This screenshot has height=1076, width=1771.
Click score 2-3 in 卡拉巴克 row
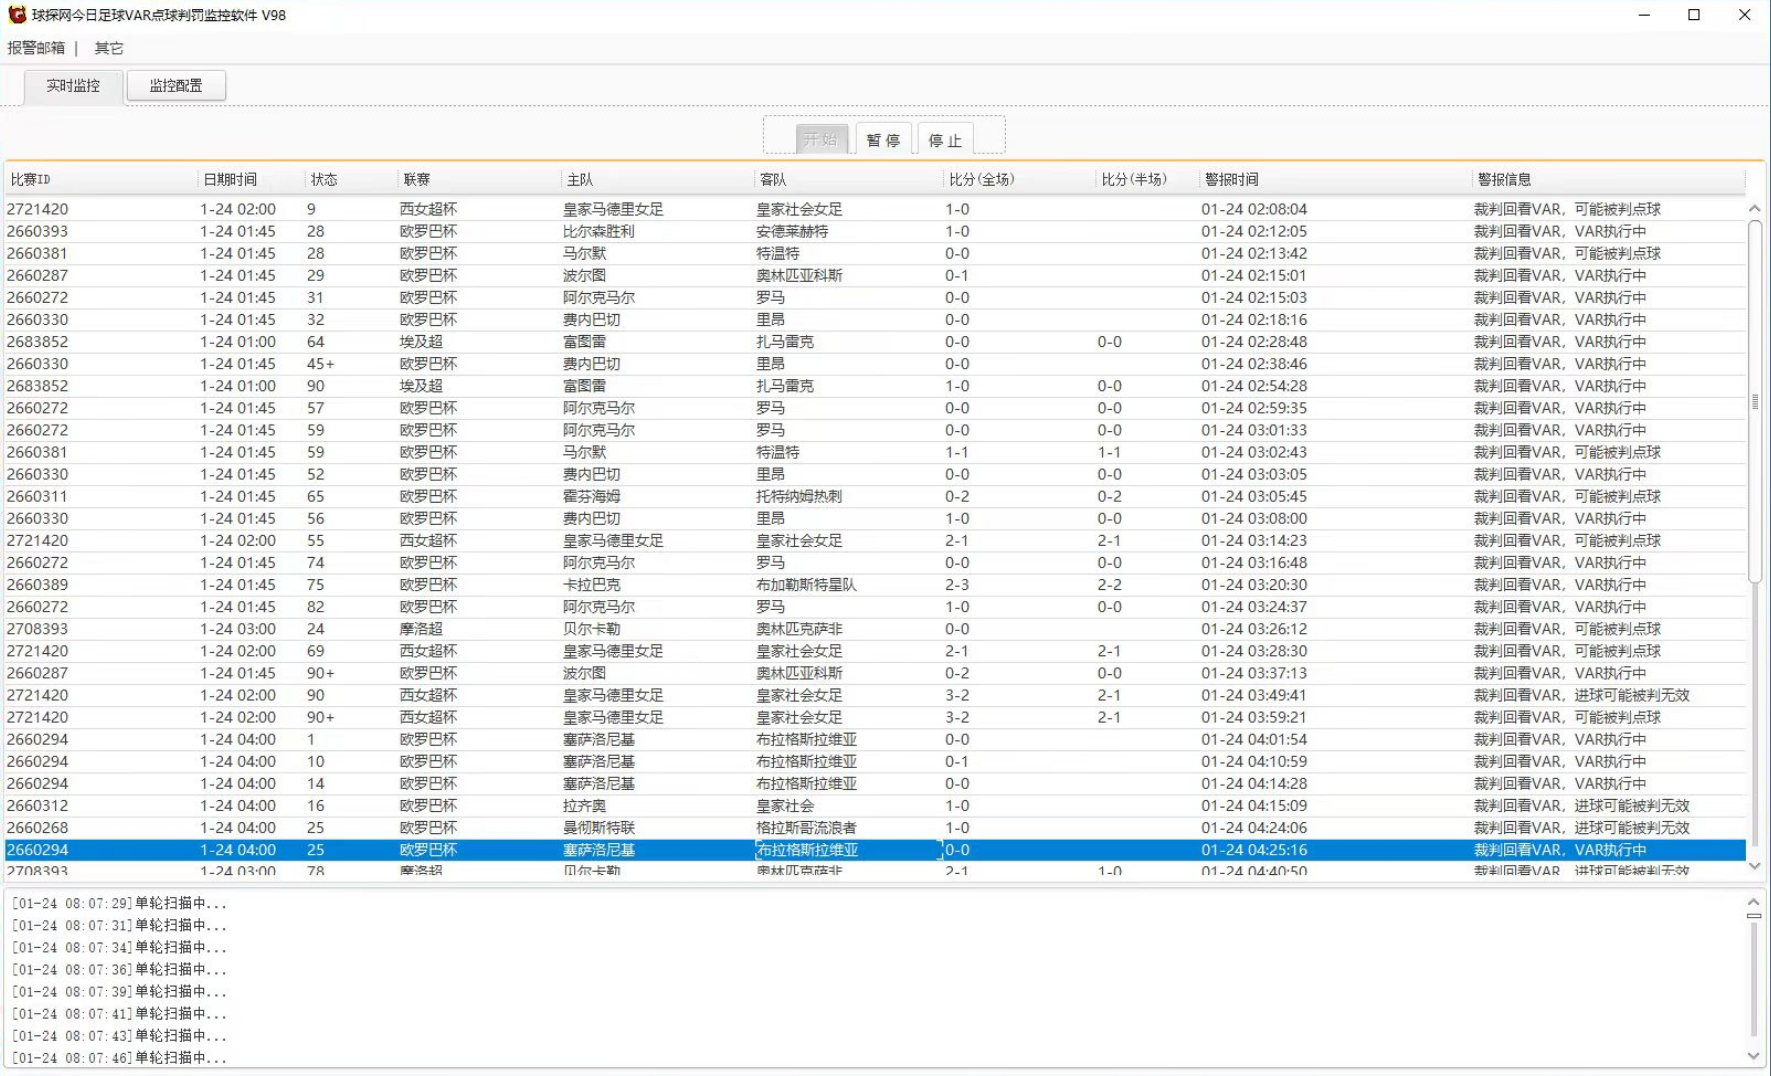tap(957, 585)
